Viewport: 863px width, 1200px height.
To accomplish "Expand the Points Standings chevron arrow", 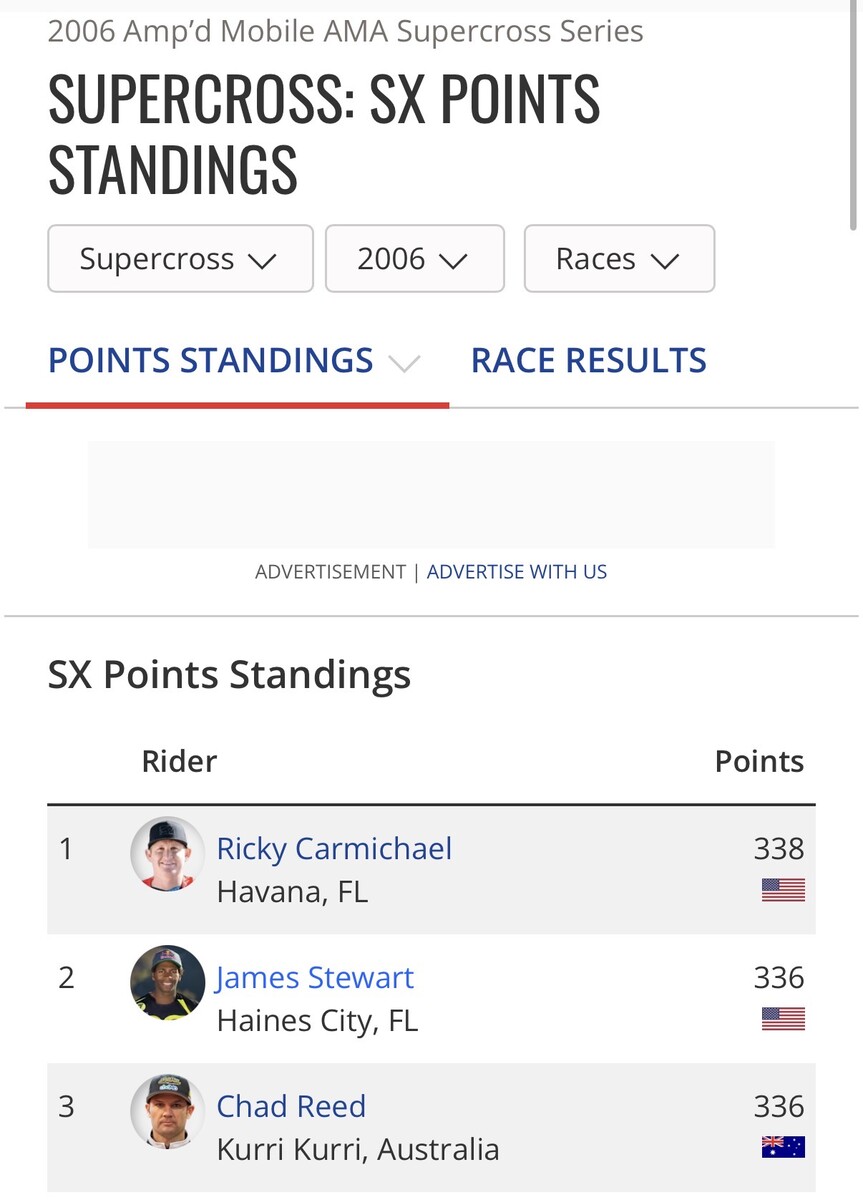I will click(404, 363).
